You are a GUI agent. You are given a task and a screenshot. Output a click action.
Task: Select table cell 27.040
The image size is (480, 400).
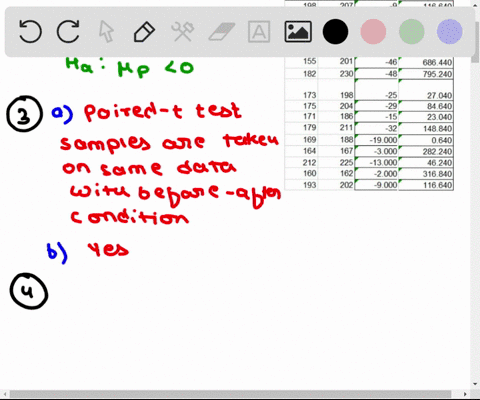point(426,90)
